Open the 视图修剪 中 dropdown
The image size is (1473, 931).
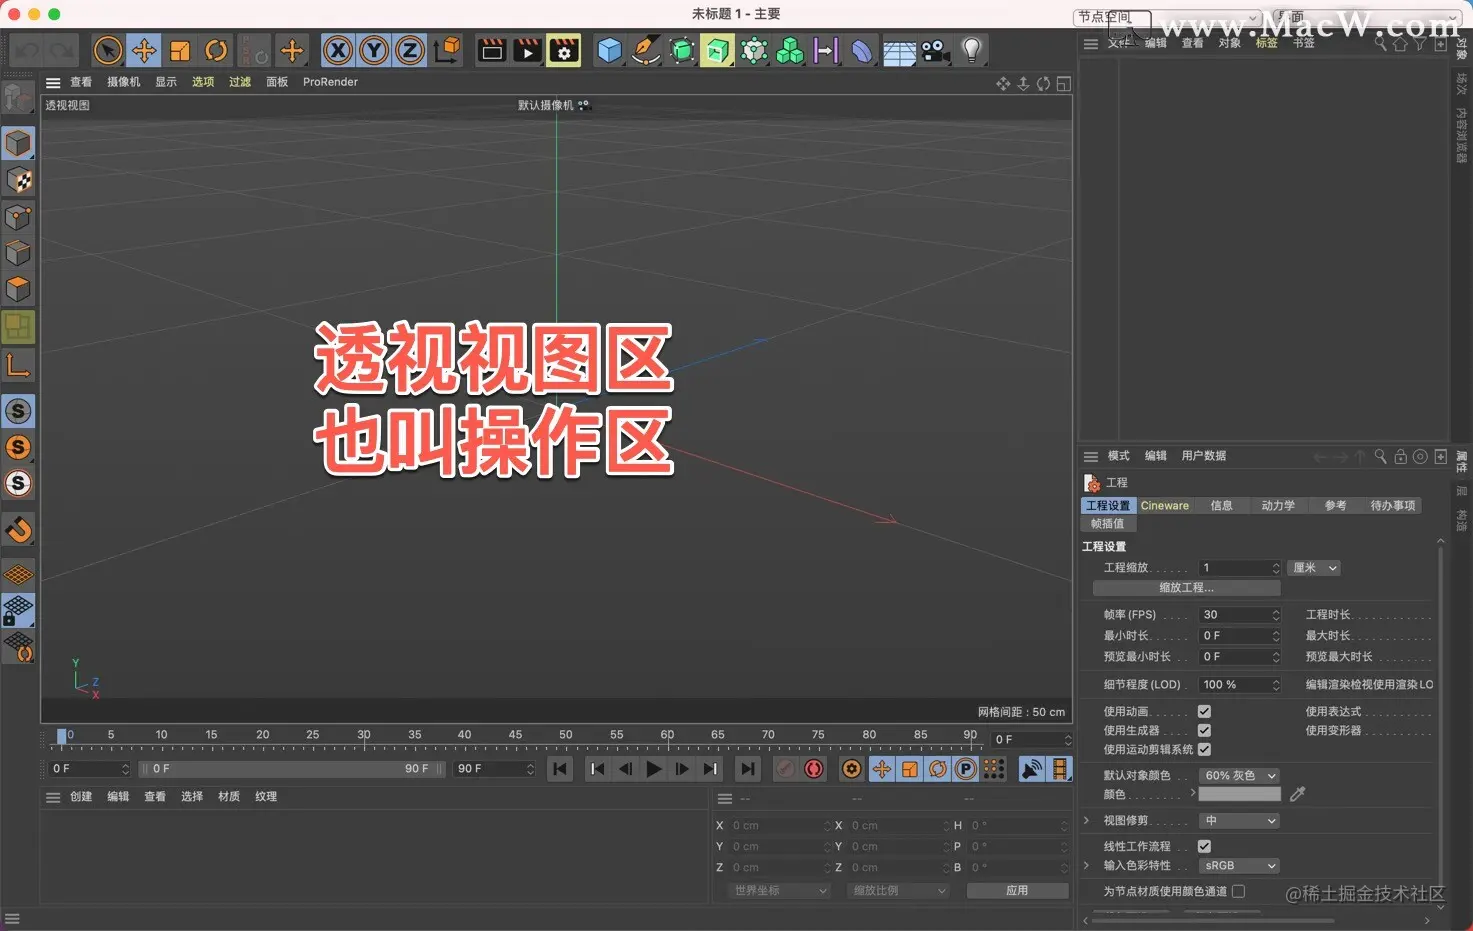tap(1240, 821)
